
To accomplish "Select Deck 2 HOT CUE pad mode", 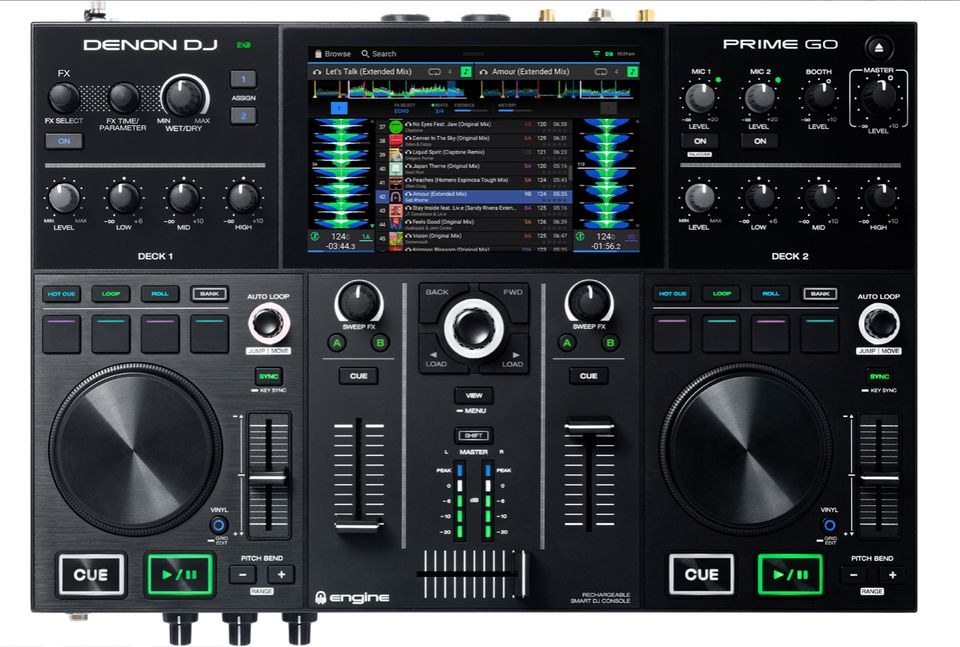I will 672,294.
